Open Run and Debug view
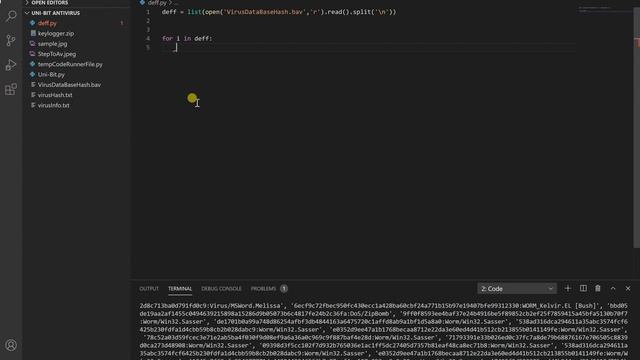The height and width of the screenshot is (360, 640). pyautogui.click(x=11, y=64)
